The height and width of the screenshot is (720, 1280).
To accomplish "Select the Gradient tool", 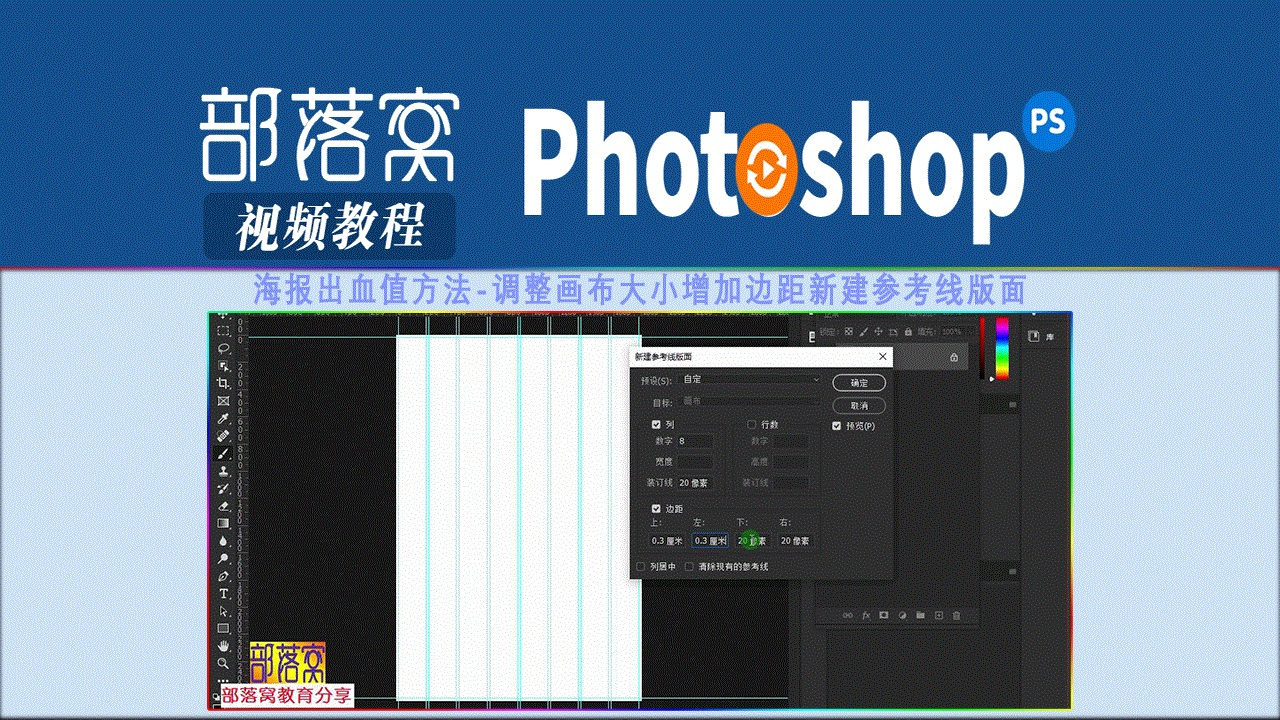I will [223, 523].
